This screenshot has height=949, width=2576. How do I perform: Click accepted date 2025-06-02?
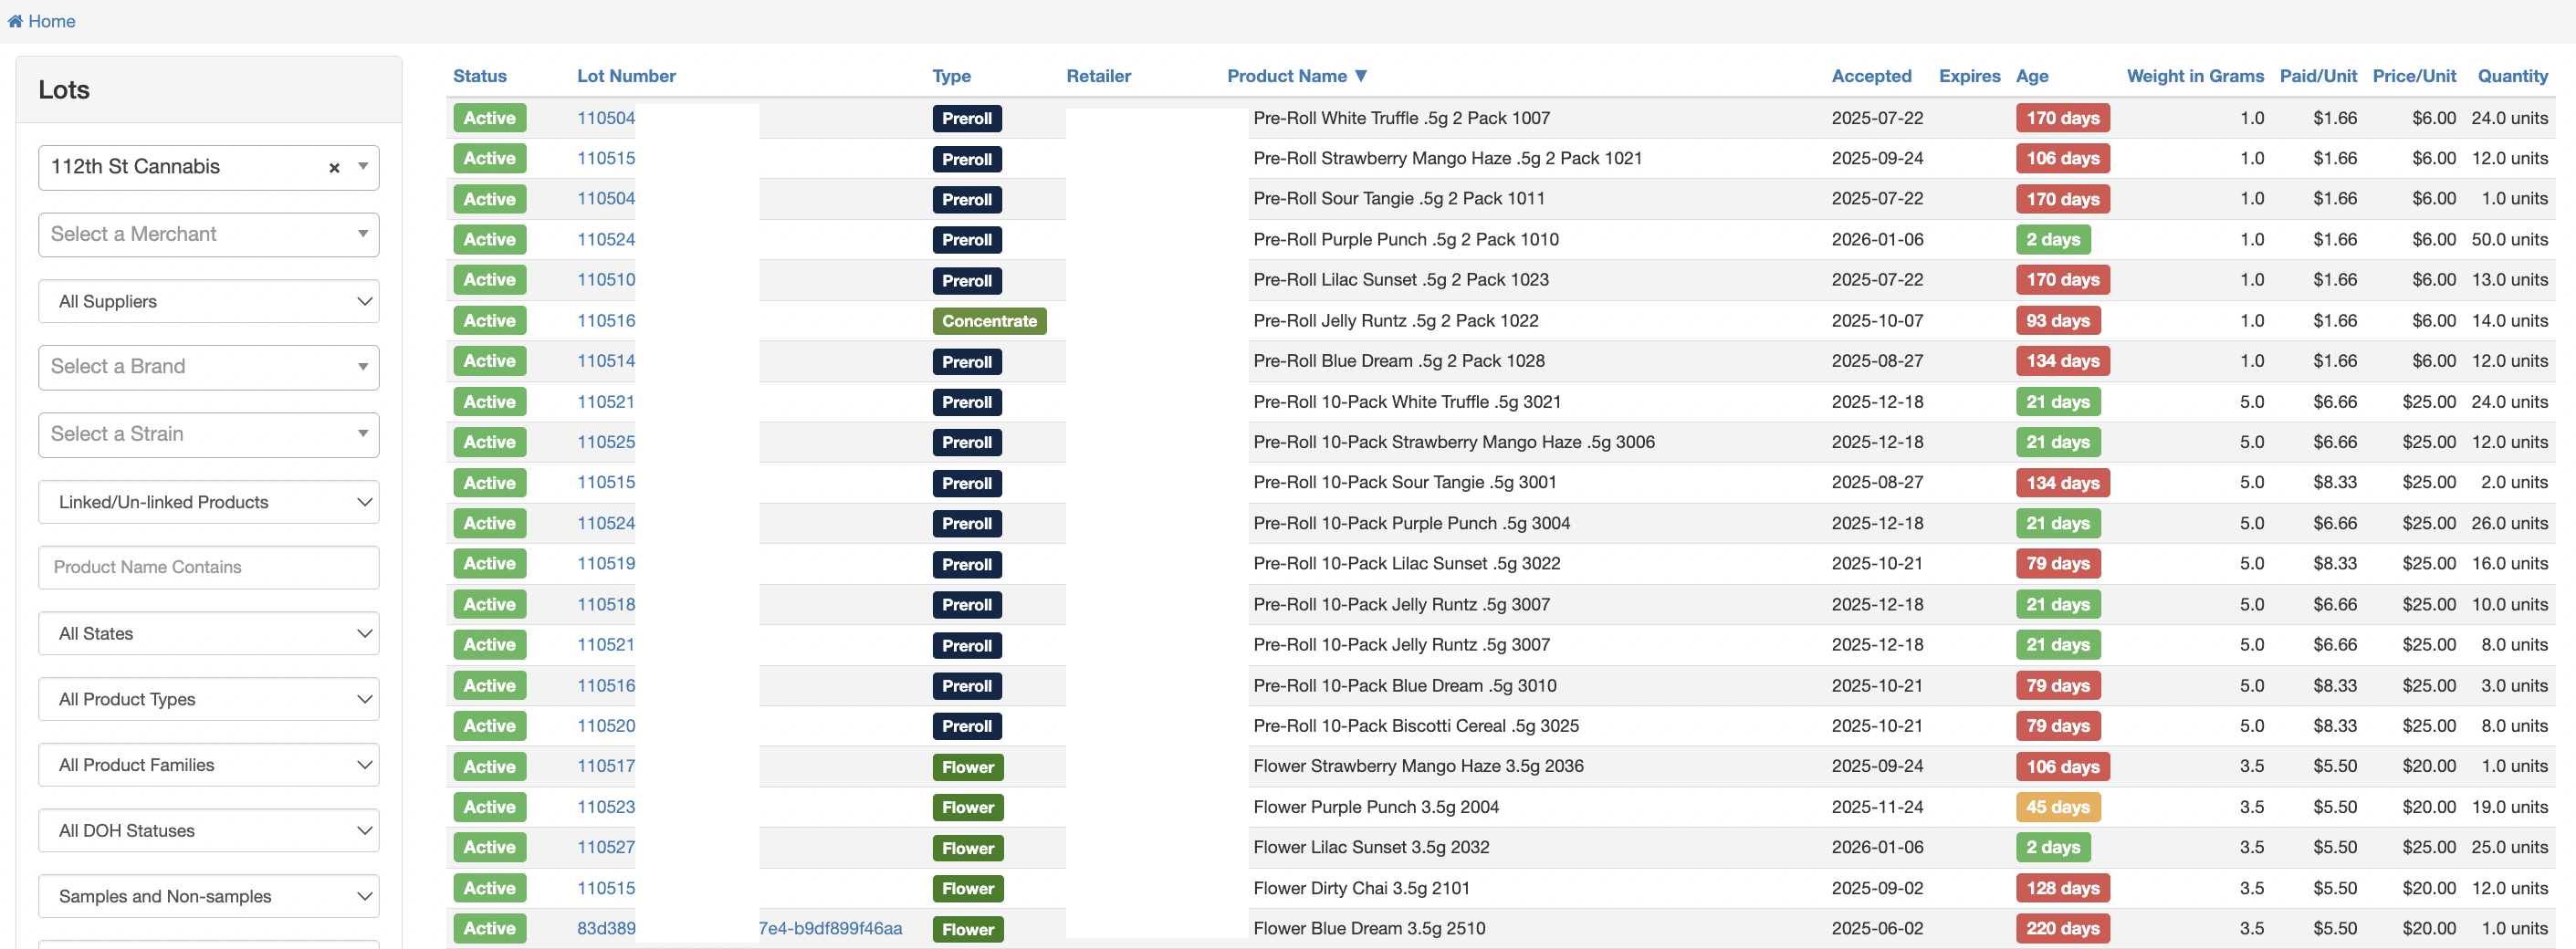tap(1877, 928)
